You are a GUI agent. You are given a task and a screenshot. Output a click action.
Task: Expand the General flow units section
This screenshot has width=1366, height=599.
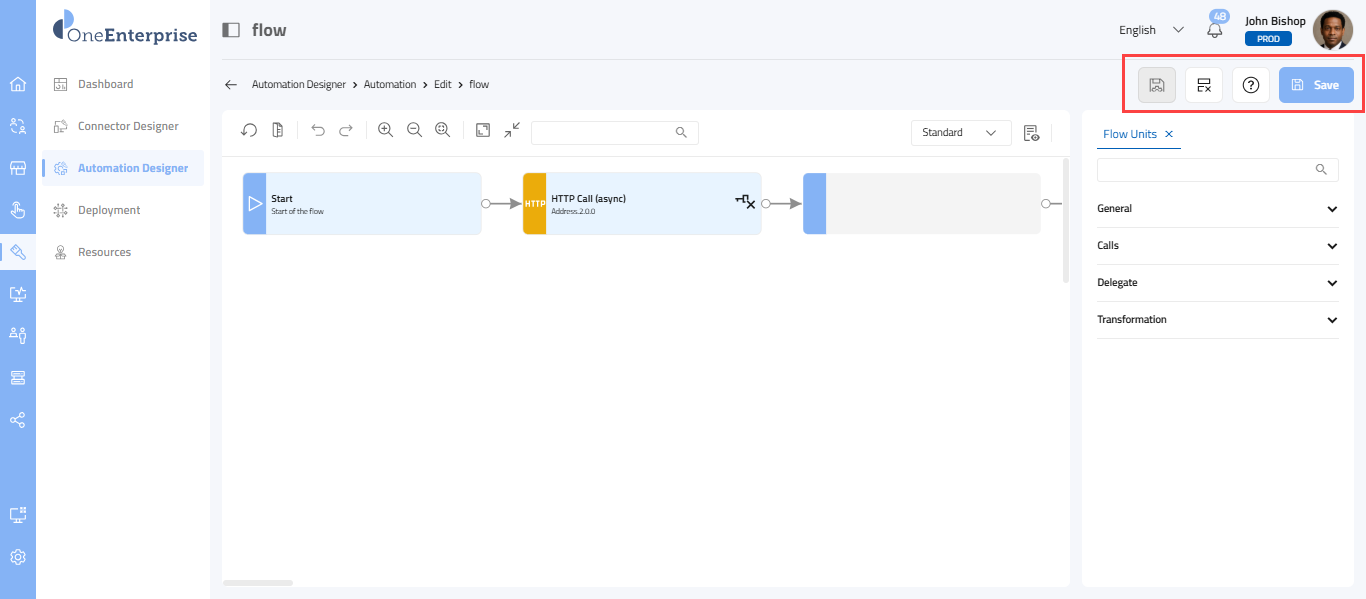point(1217,209)
